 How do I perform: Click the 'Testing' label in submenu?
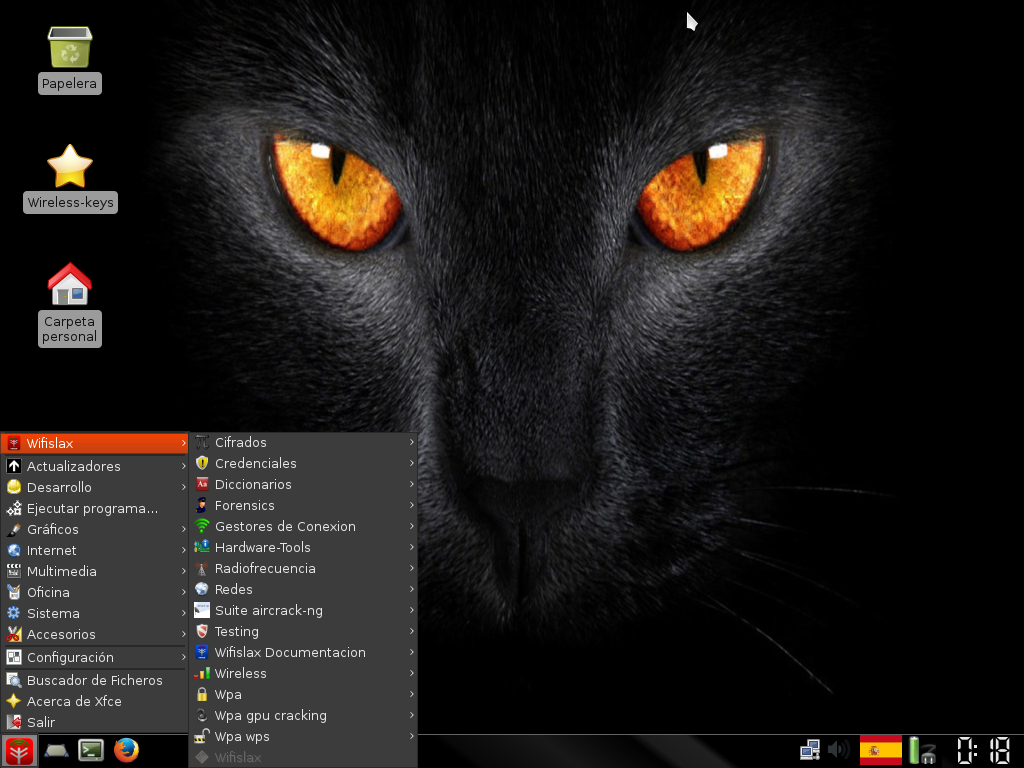tap(236, 632)
